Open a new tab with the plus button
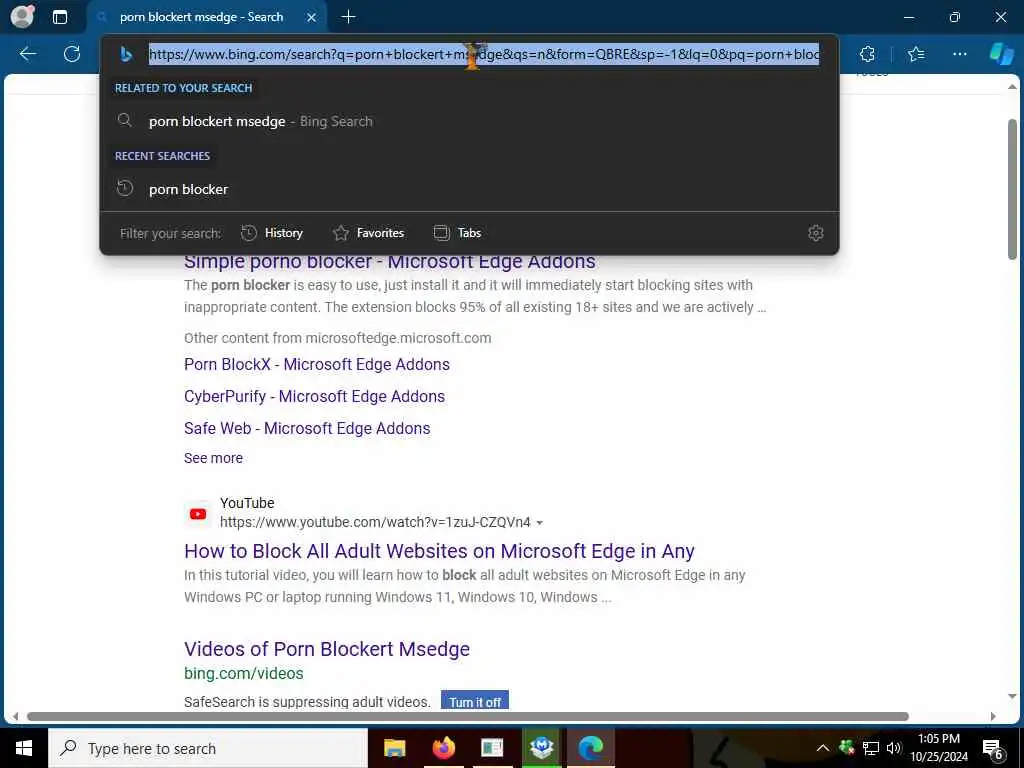The height and width of the screenshot is (768, 1024). (x=348, y=17)
